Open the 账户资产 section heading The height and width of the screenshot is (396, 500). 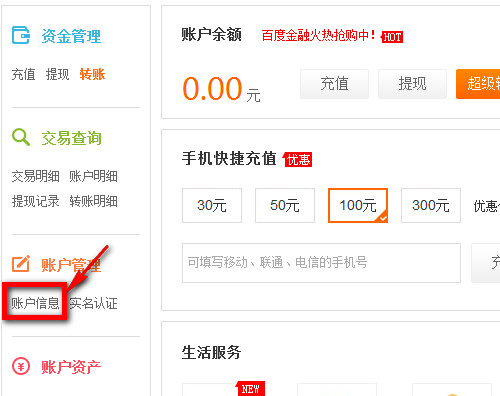pyautogui.click(x=71, y=367)
